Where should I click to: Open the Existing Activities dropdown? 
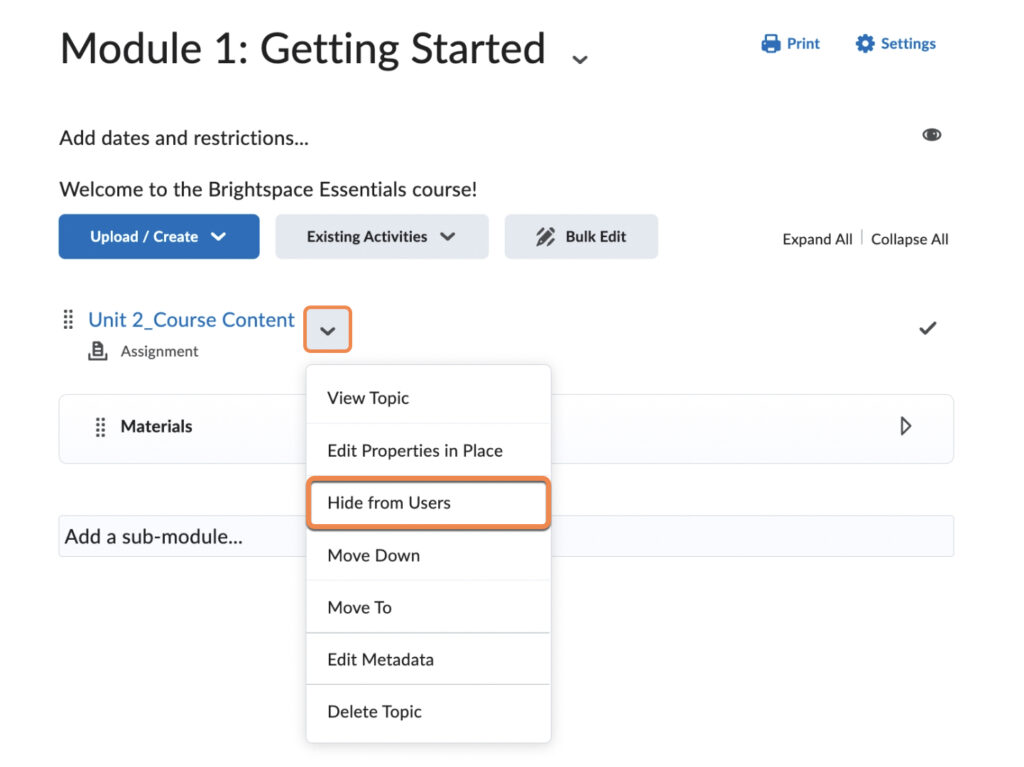pyautogui.click(x=381, y=237)
